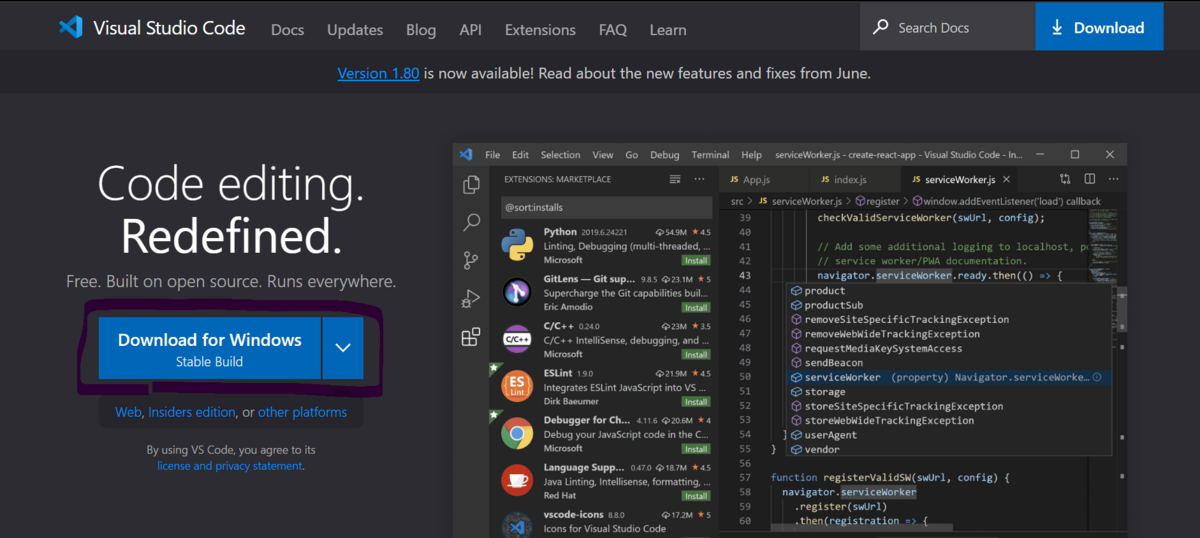Open the editor more actions ellipsis

[x=1112, y=180]
